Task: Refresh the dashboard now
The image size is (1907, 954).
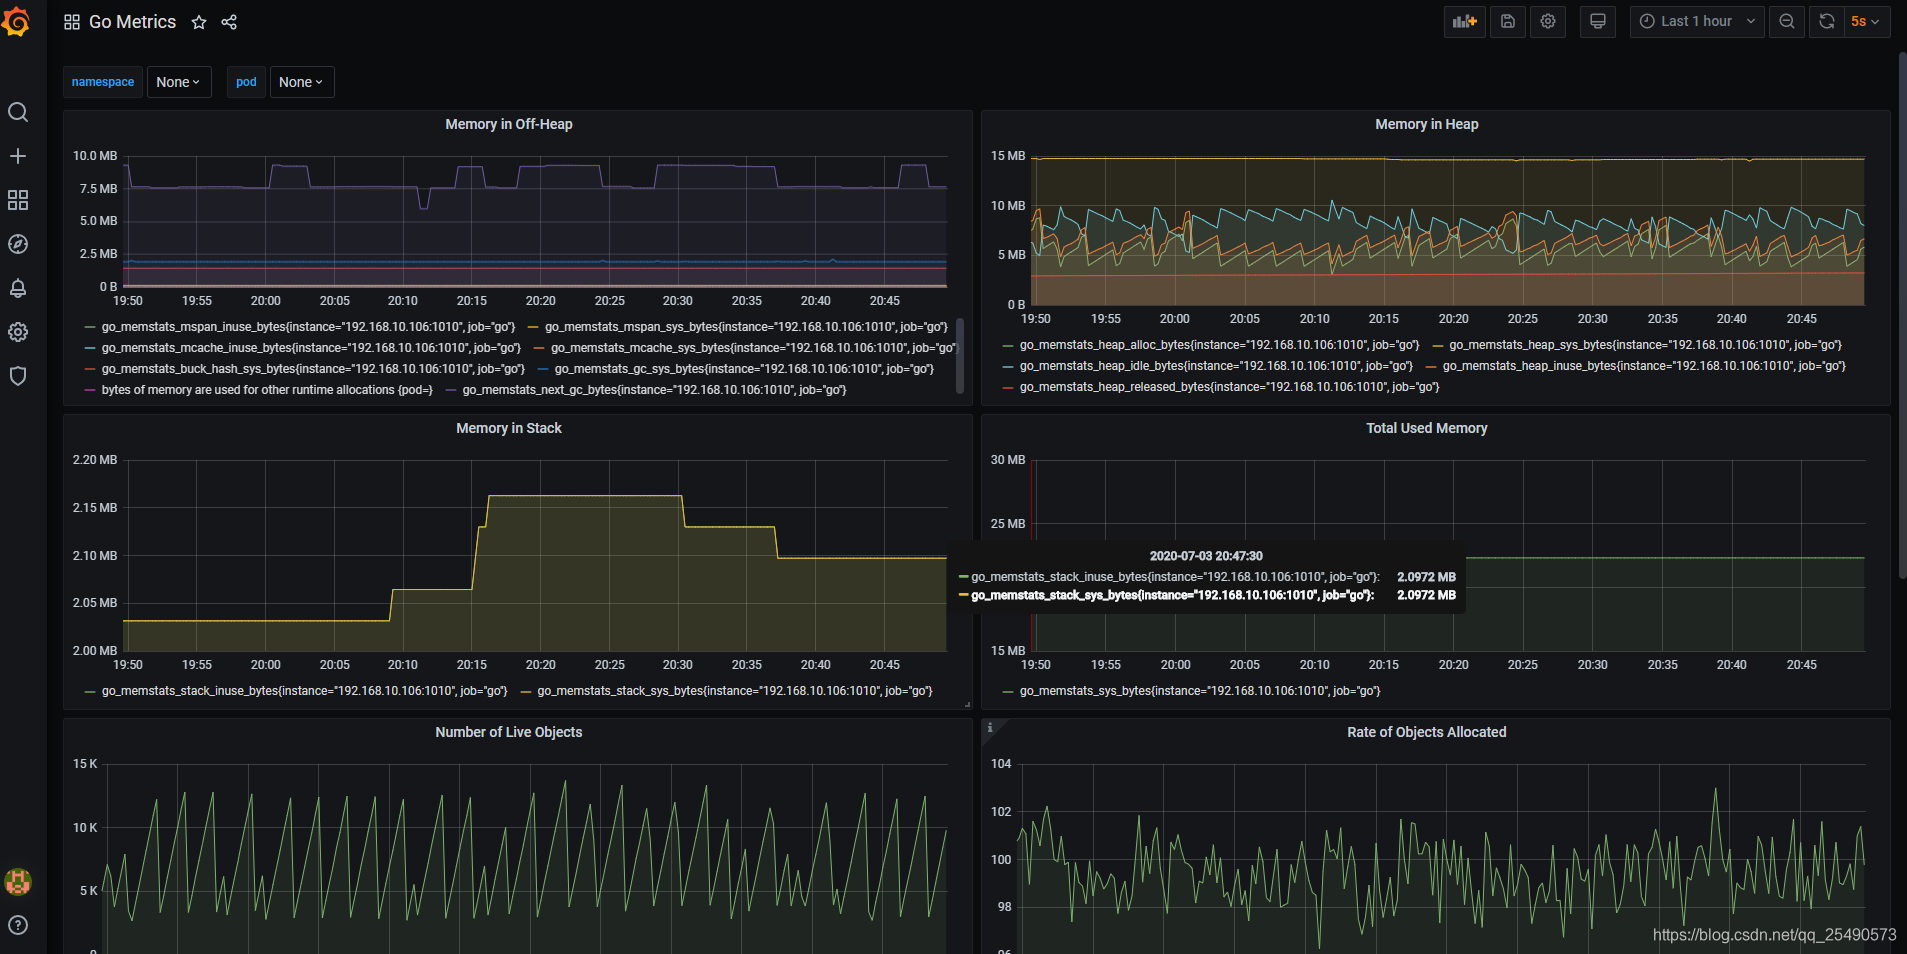Action: (x=1826, y=21)
